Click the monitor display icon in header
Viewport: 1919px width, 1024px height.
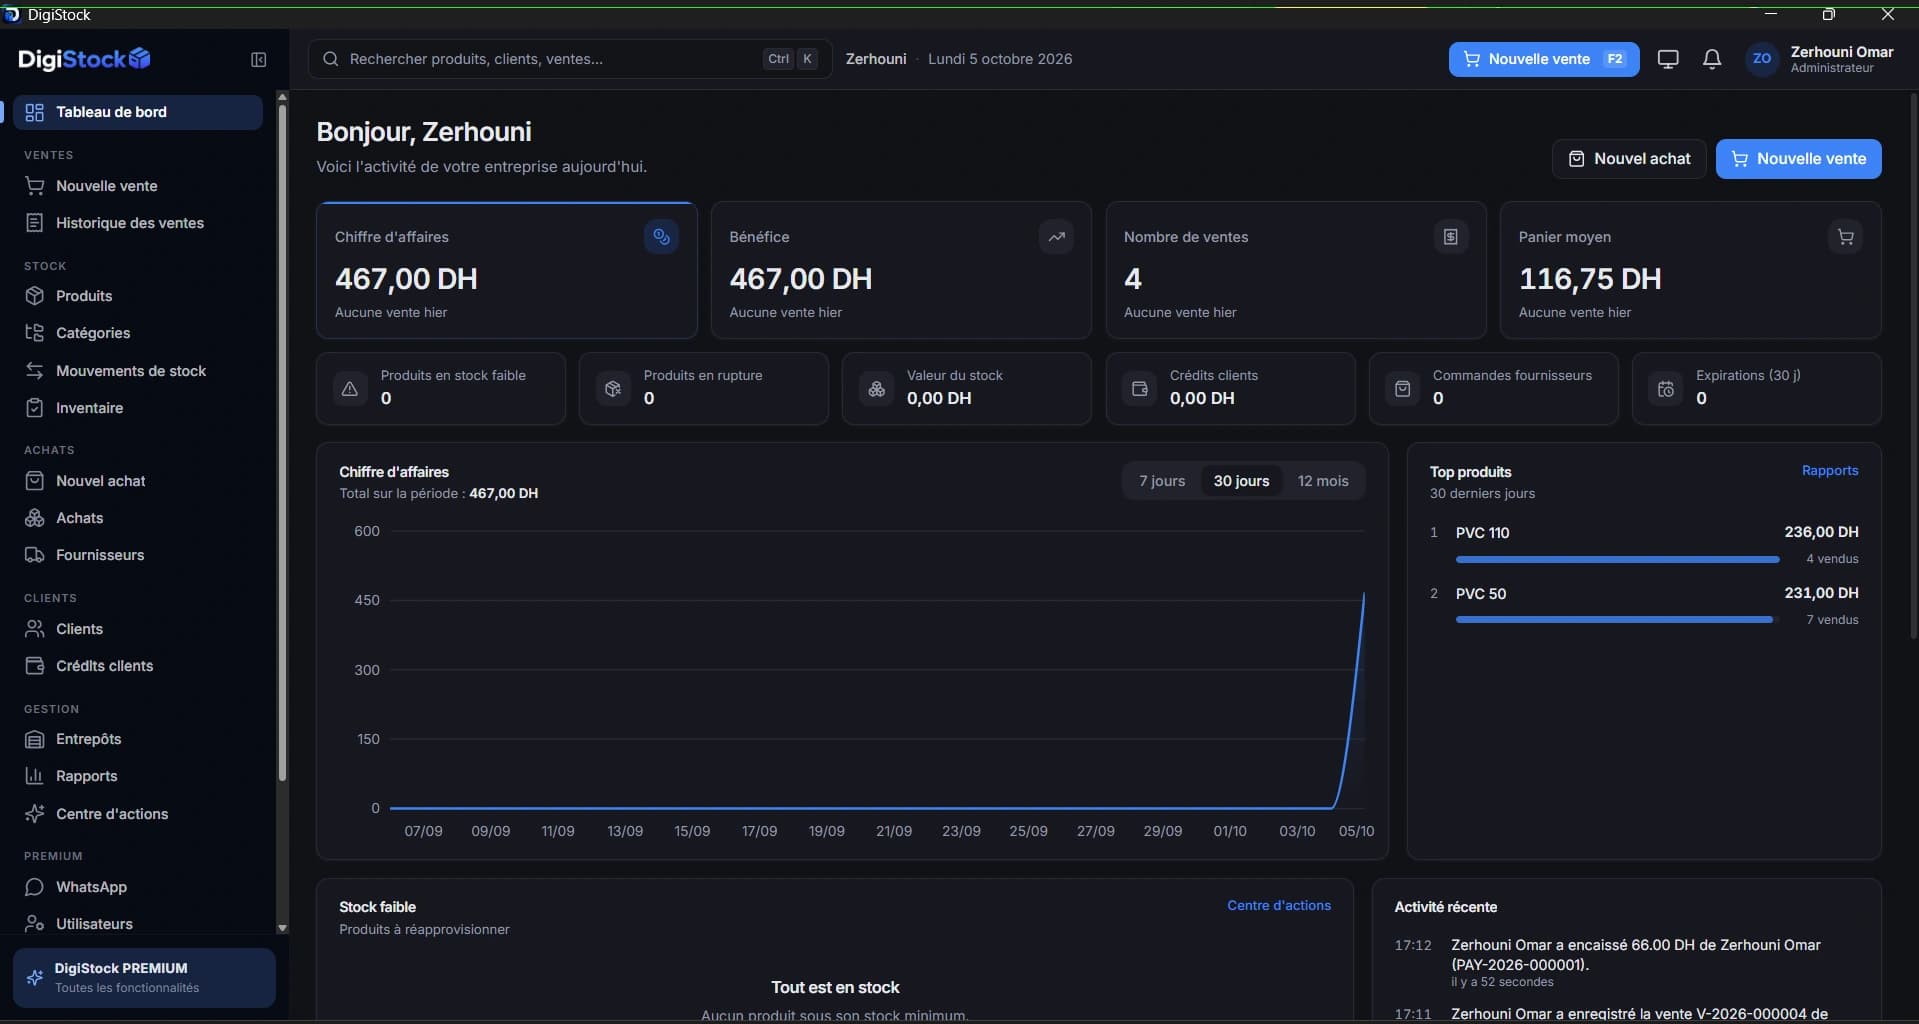(1668, 59)
